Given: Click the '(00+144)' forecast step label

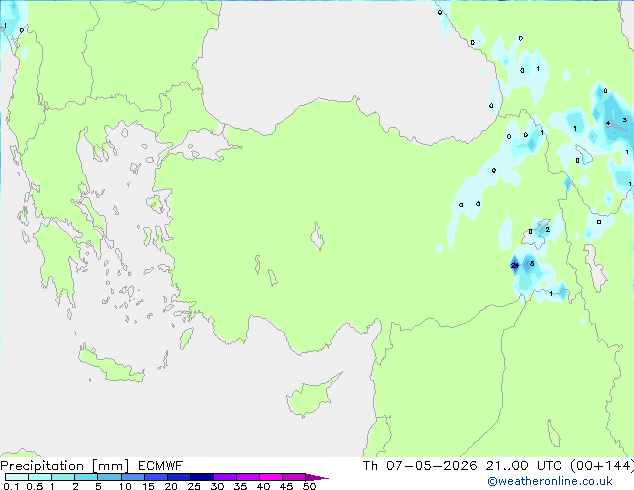Looking at the screenshot, I should pyautogui.click(x=602, y=466).
